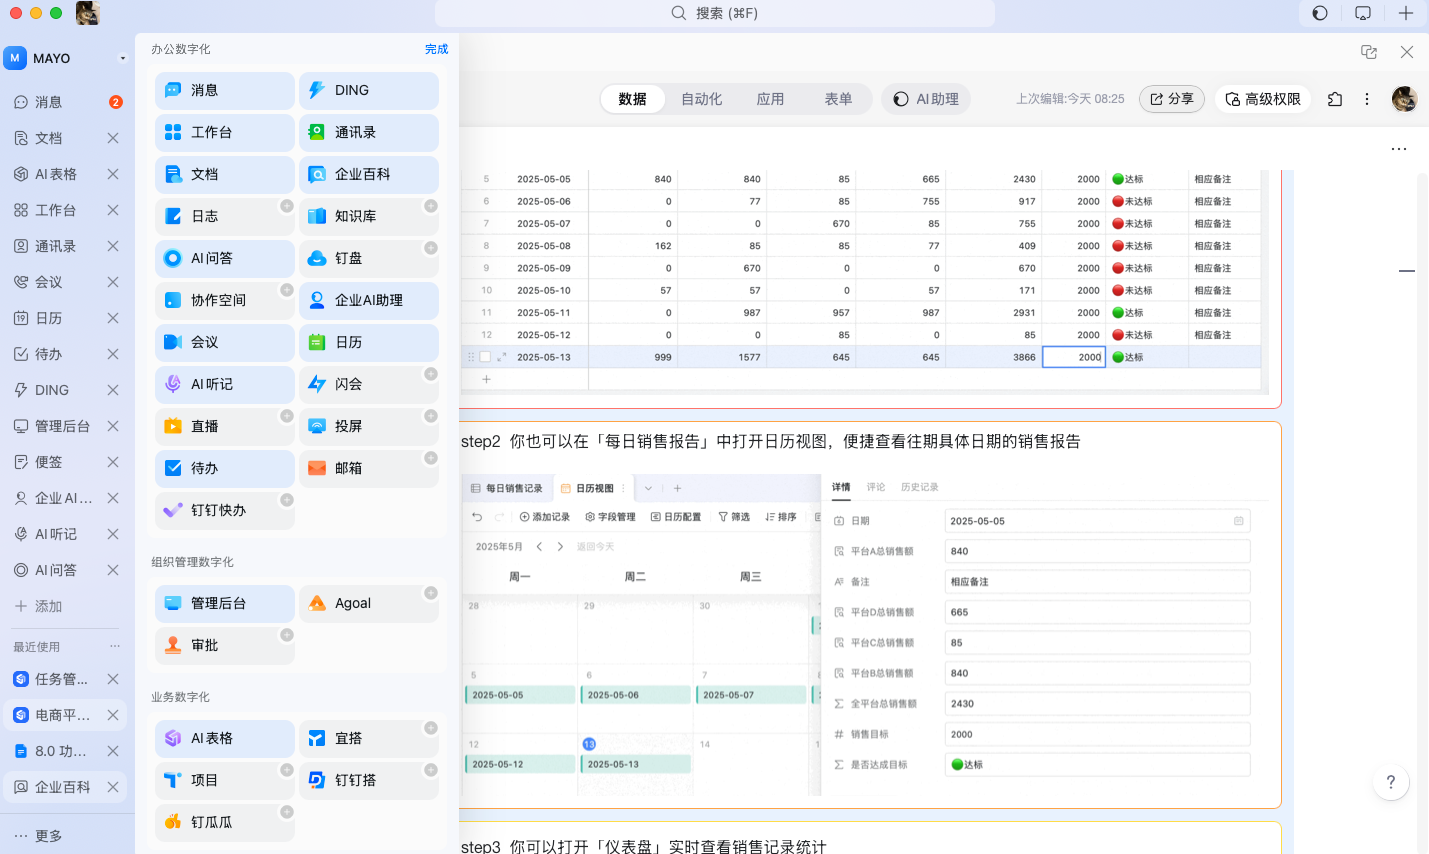
Task: Open 8.0 功… recent document
Action: pos(66,751)
